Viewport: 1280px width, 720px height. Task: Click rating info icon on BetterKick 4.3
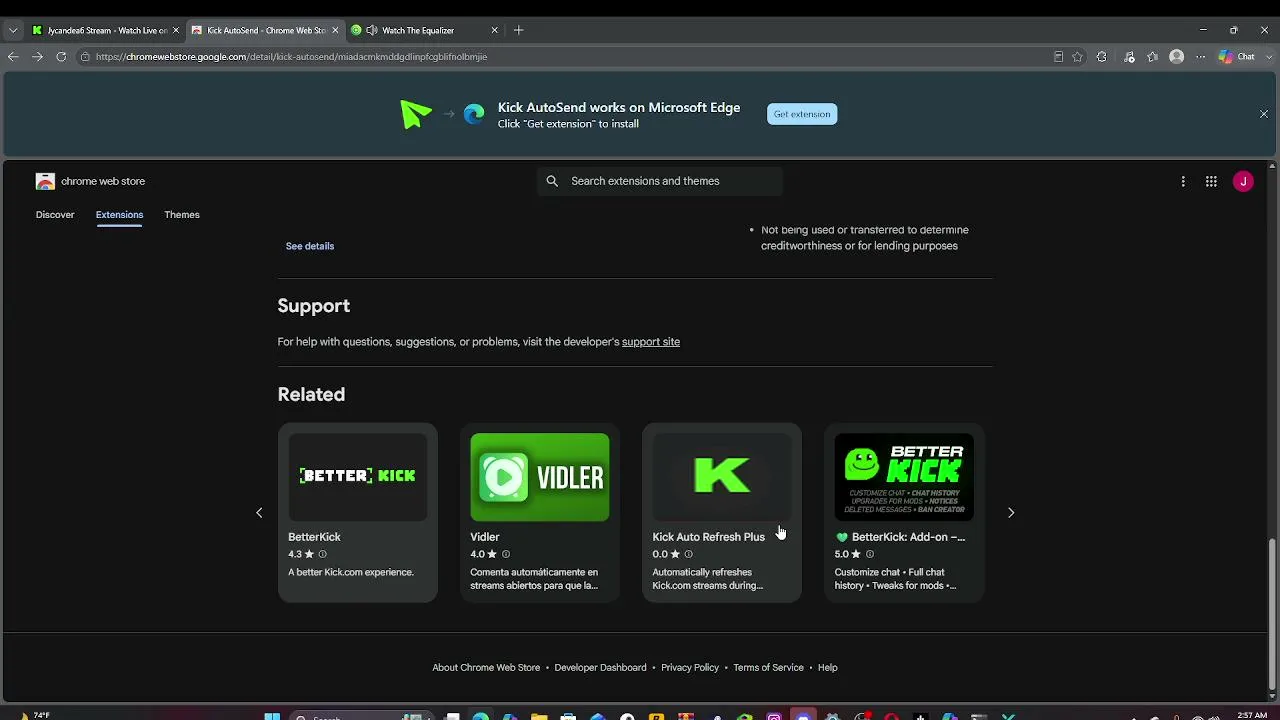pos(322,554)
